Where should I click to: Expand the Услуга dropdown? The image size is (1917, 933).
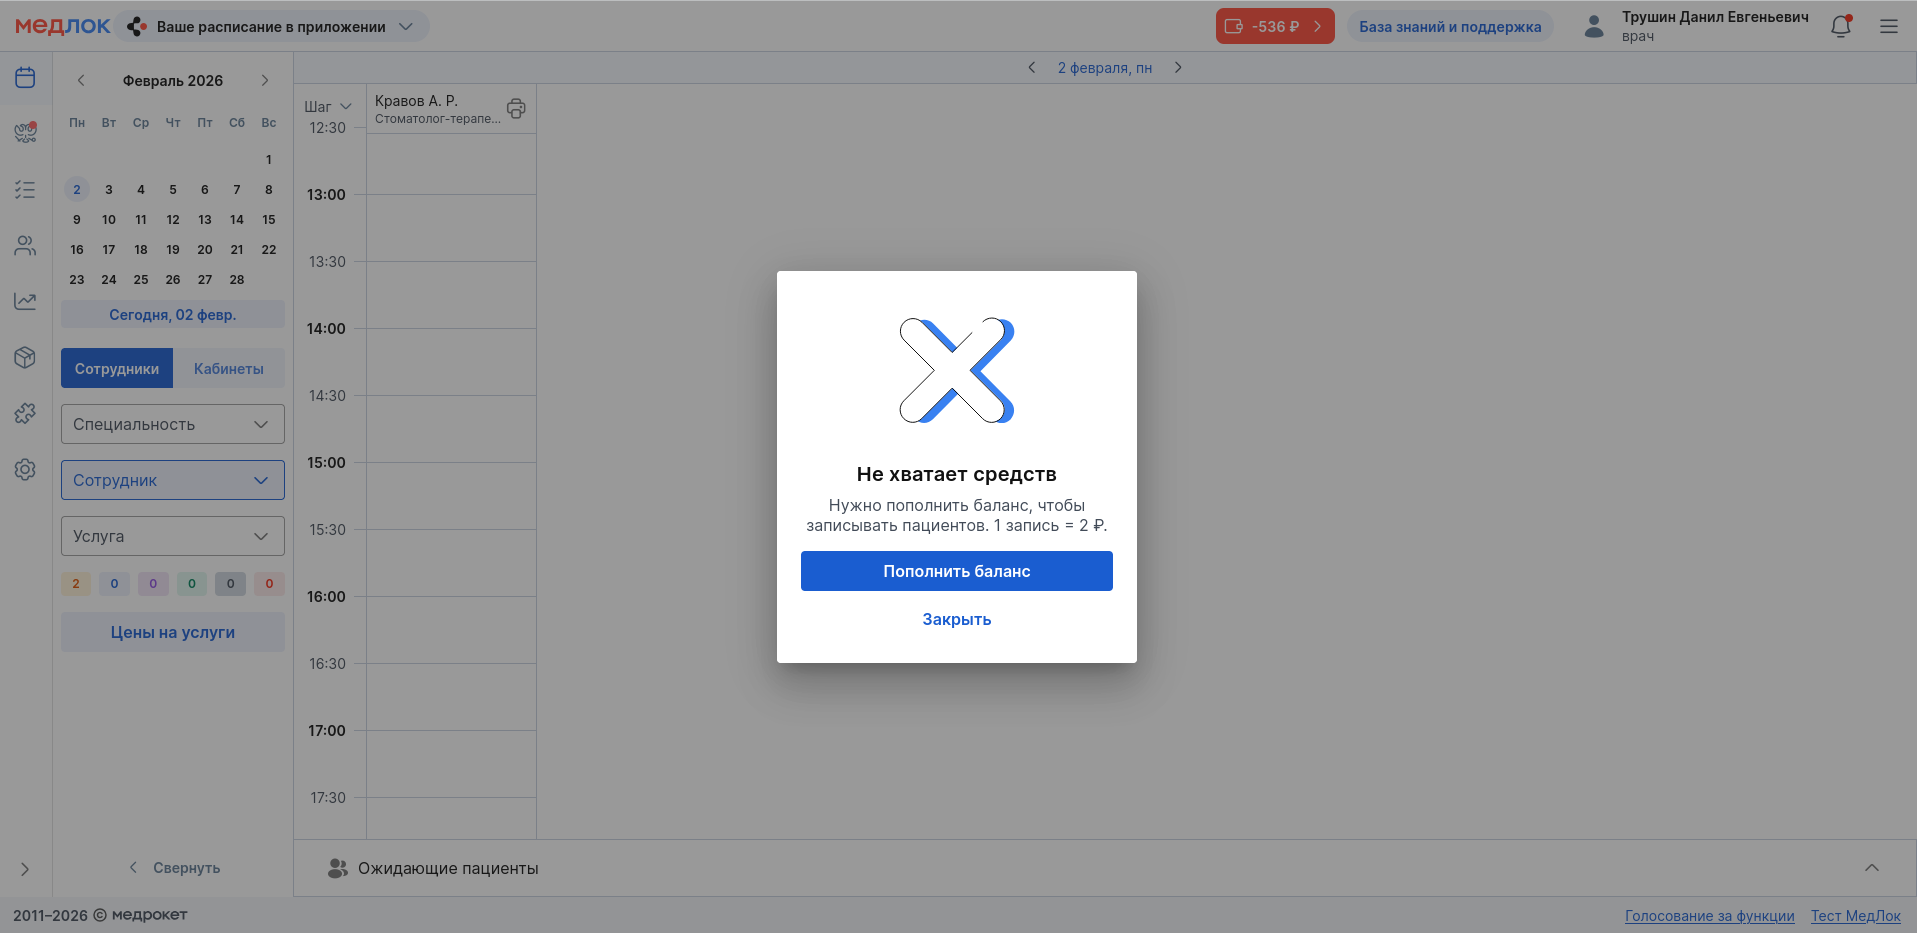point(172,536)
